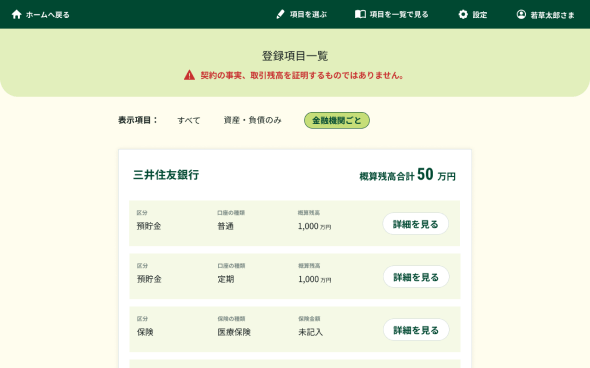Image resolution: width=590 pixels, height=368 pixels.
Task: Click the user account avatar icon
Action: point(521,14)
